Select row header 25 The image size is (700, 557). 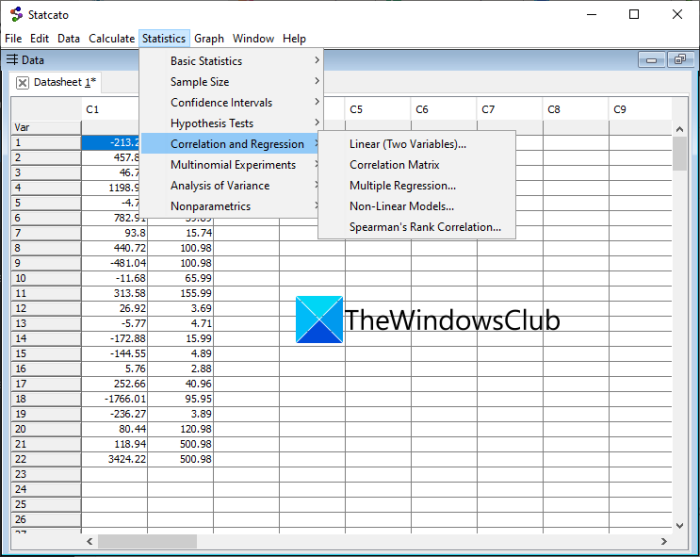pyautogui.click(x=46, y=504)
